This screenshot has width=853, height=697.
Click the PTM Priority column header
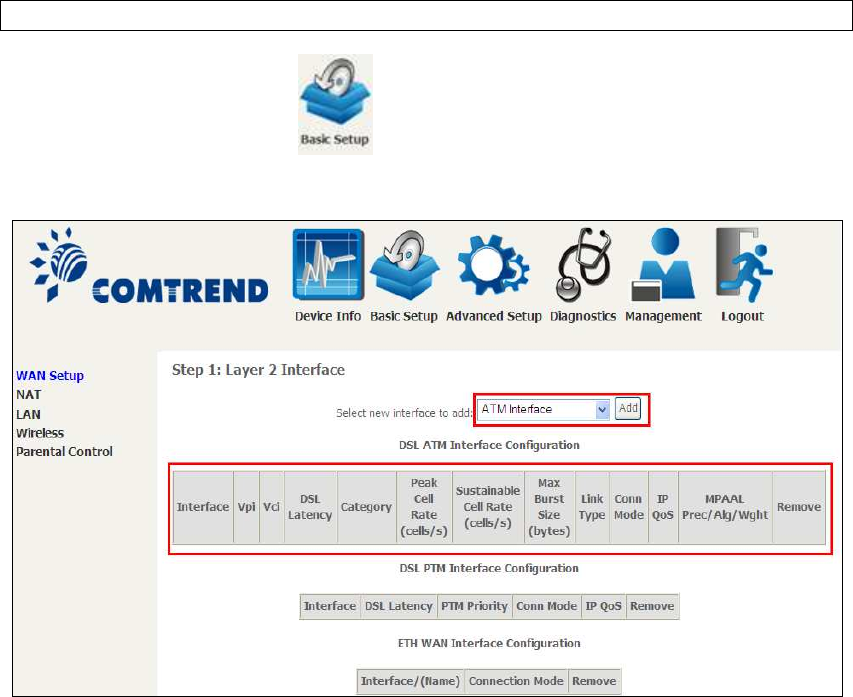point(474,606)
